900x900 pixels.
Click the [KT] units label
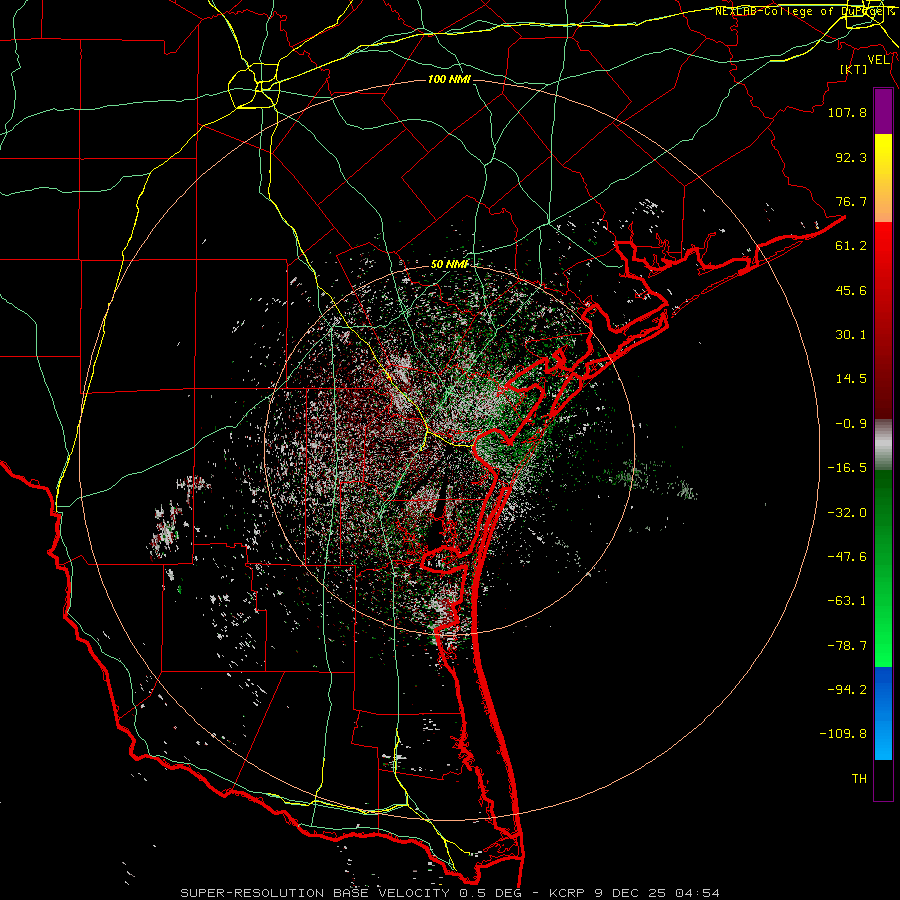854,69
